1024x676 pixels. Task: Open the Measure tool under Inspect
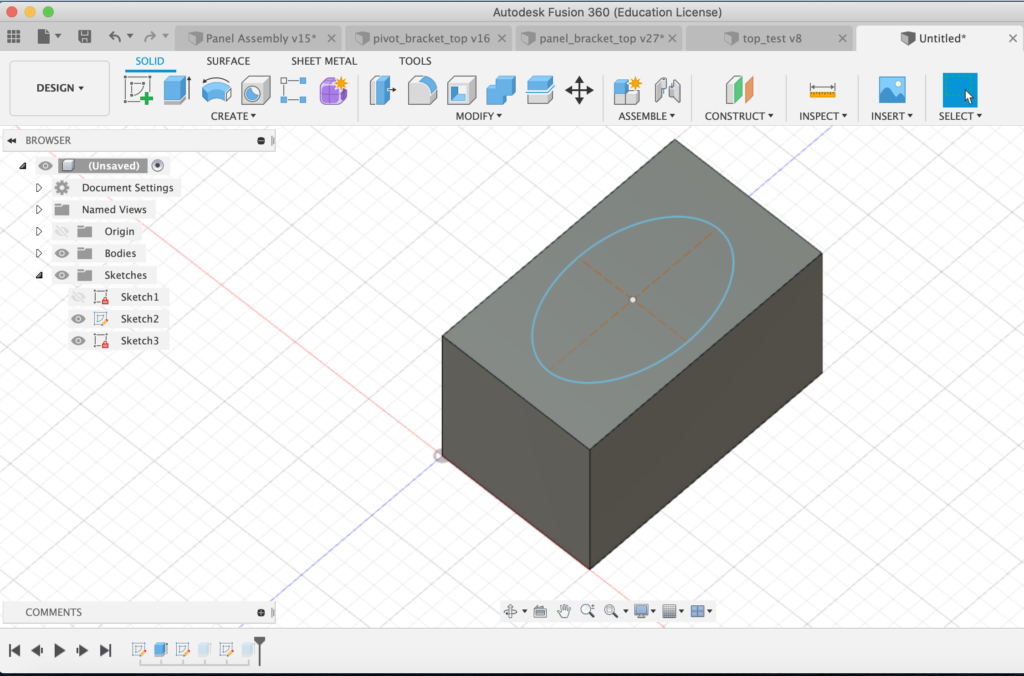tap(822, 91)
